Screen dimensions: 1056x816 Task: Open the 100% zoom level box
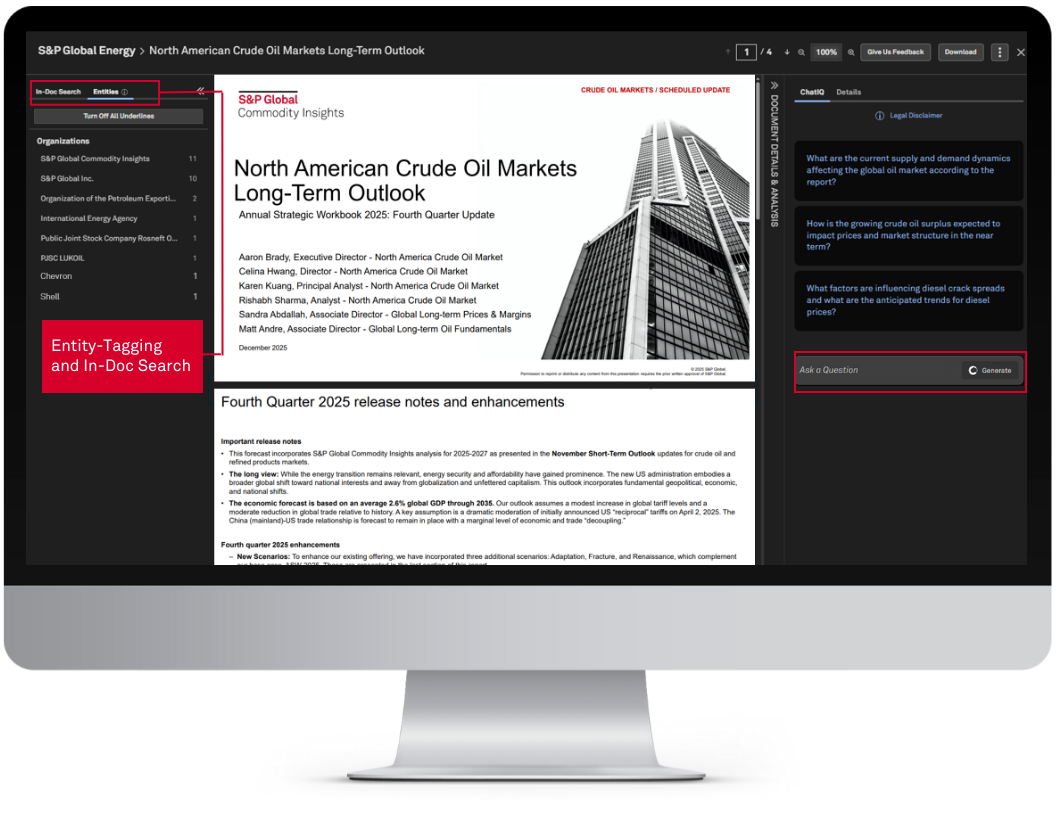pyautogui.click(x=826, y=52)
